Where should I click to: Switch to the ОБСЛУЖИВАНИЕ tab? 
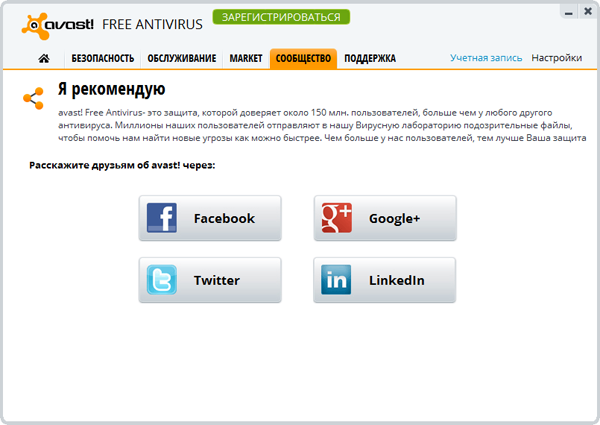[x=182, y=59]
